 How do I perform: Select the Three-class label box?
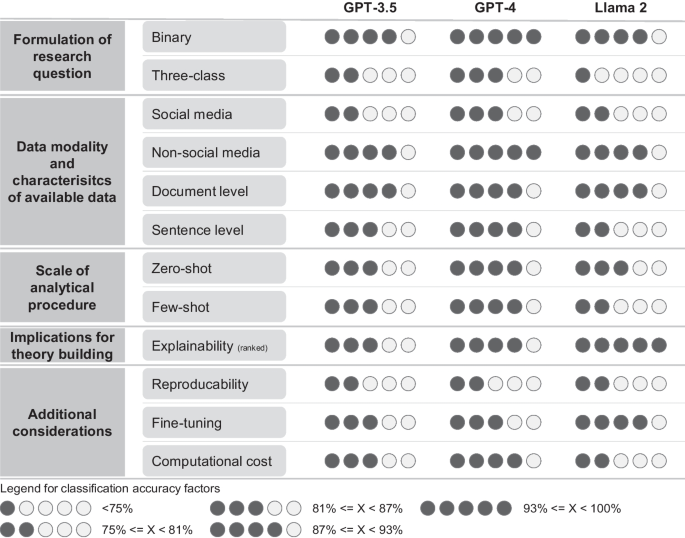tap(214, 76)
